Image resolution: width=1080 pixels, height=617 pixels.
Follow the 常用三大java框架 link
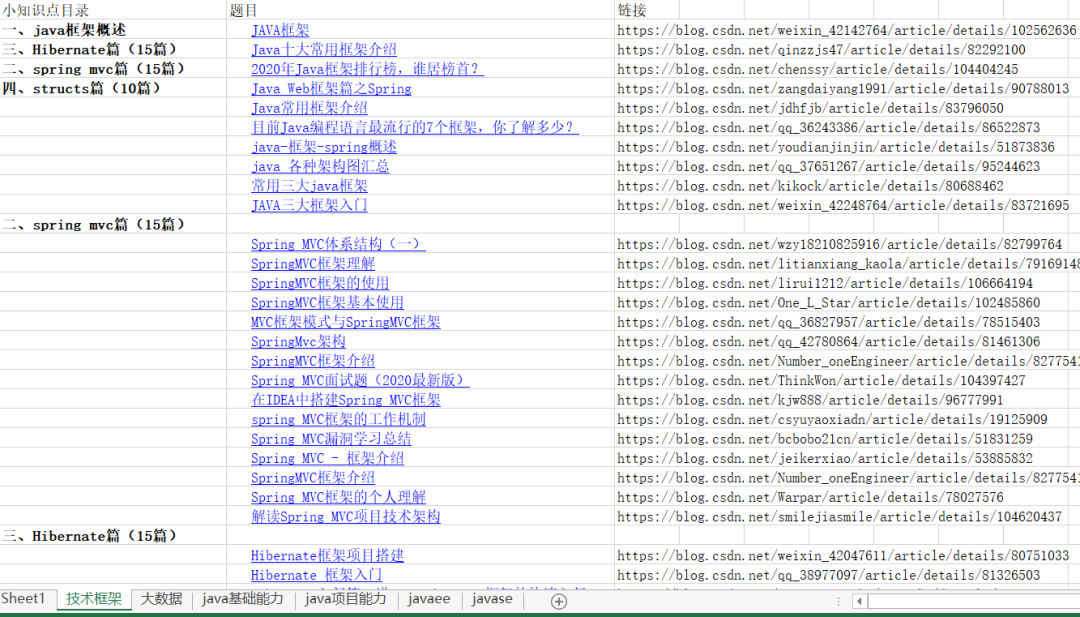tap(309, 186)
